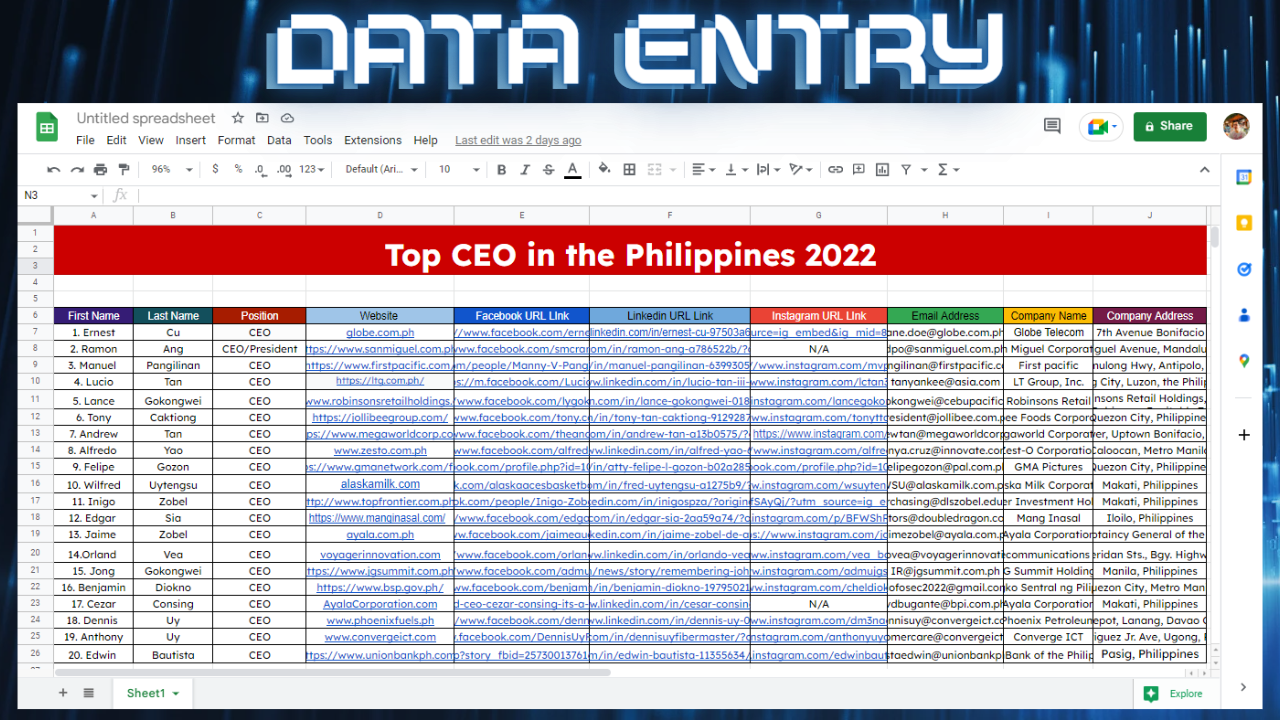The height and width of the screenshot is (720, 1280).
Task: Open the Extensions menu
Action: tap(373, 141)
